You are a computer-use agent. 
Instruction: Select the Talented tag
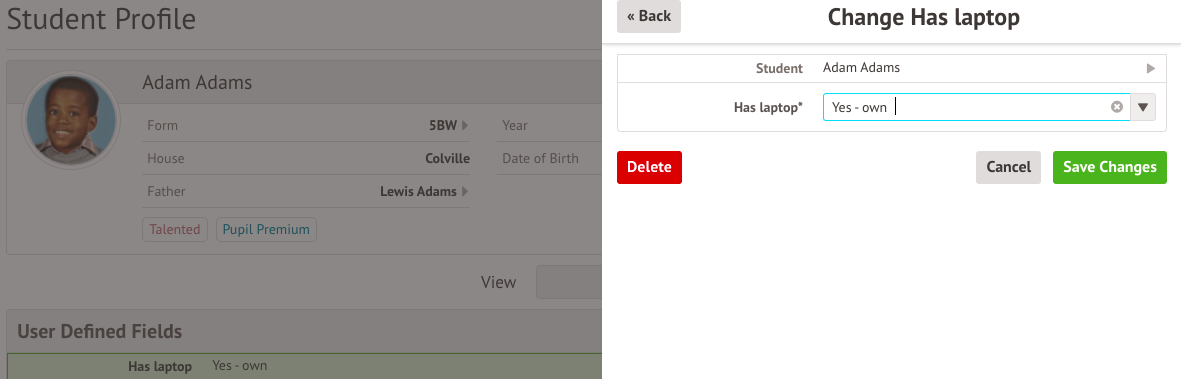pos(175,230)
